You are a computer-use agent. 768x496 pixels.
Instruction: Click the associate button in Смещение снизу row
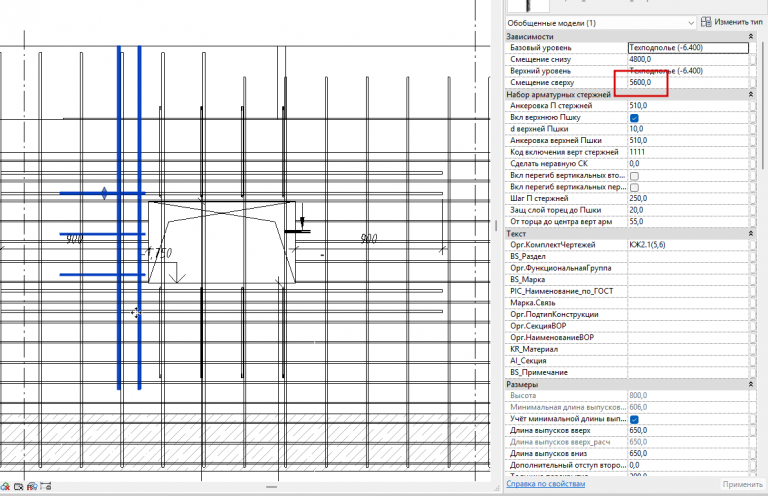[x=752, y=59]
